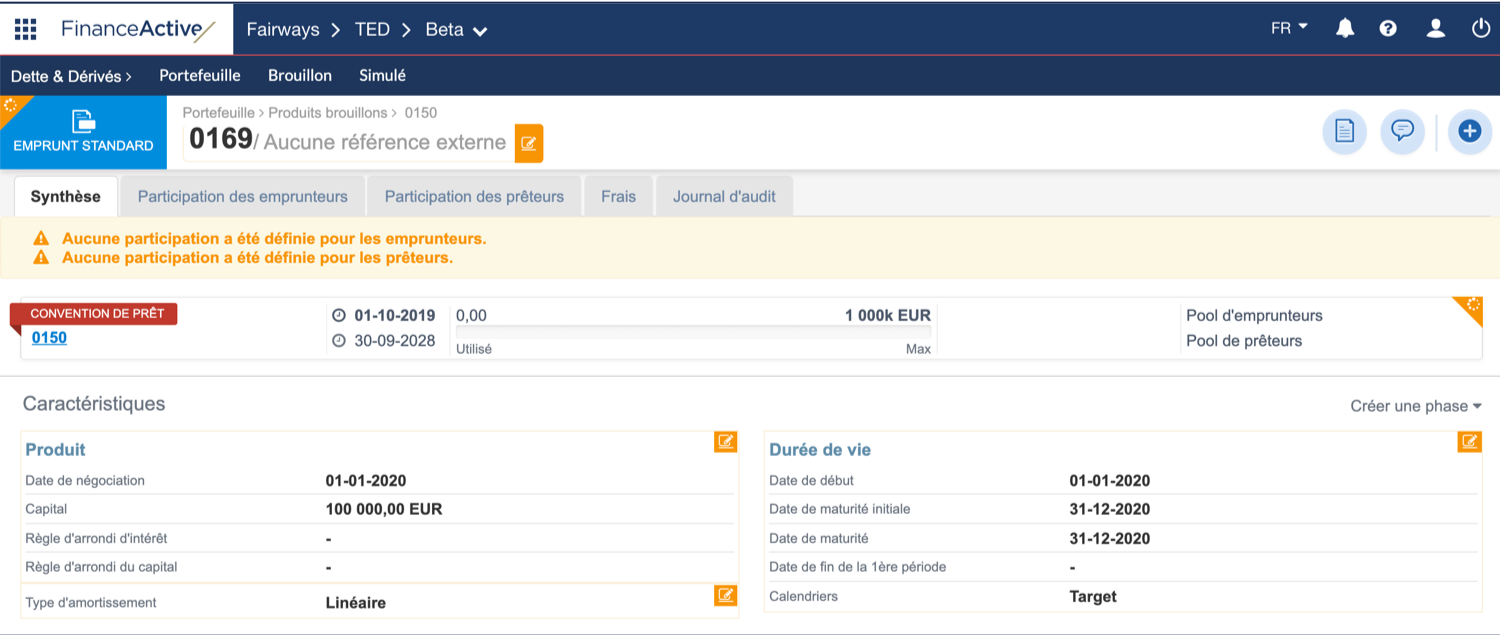
Task: Open the Créer une phase dropdown
Action: point(1414,405)
